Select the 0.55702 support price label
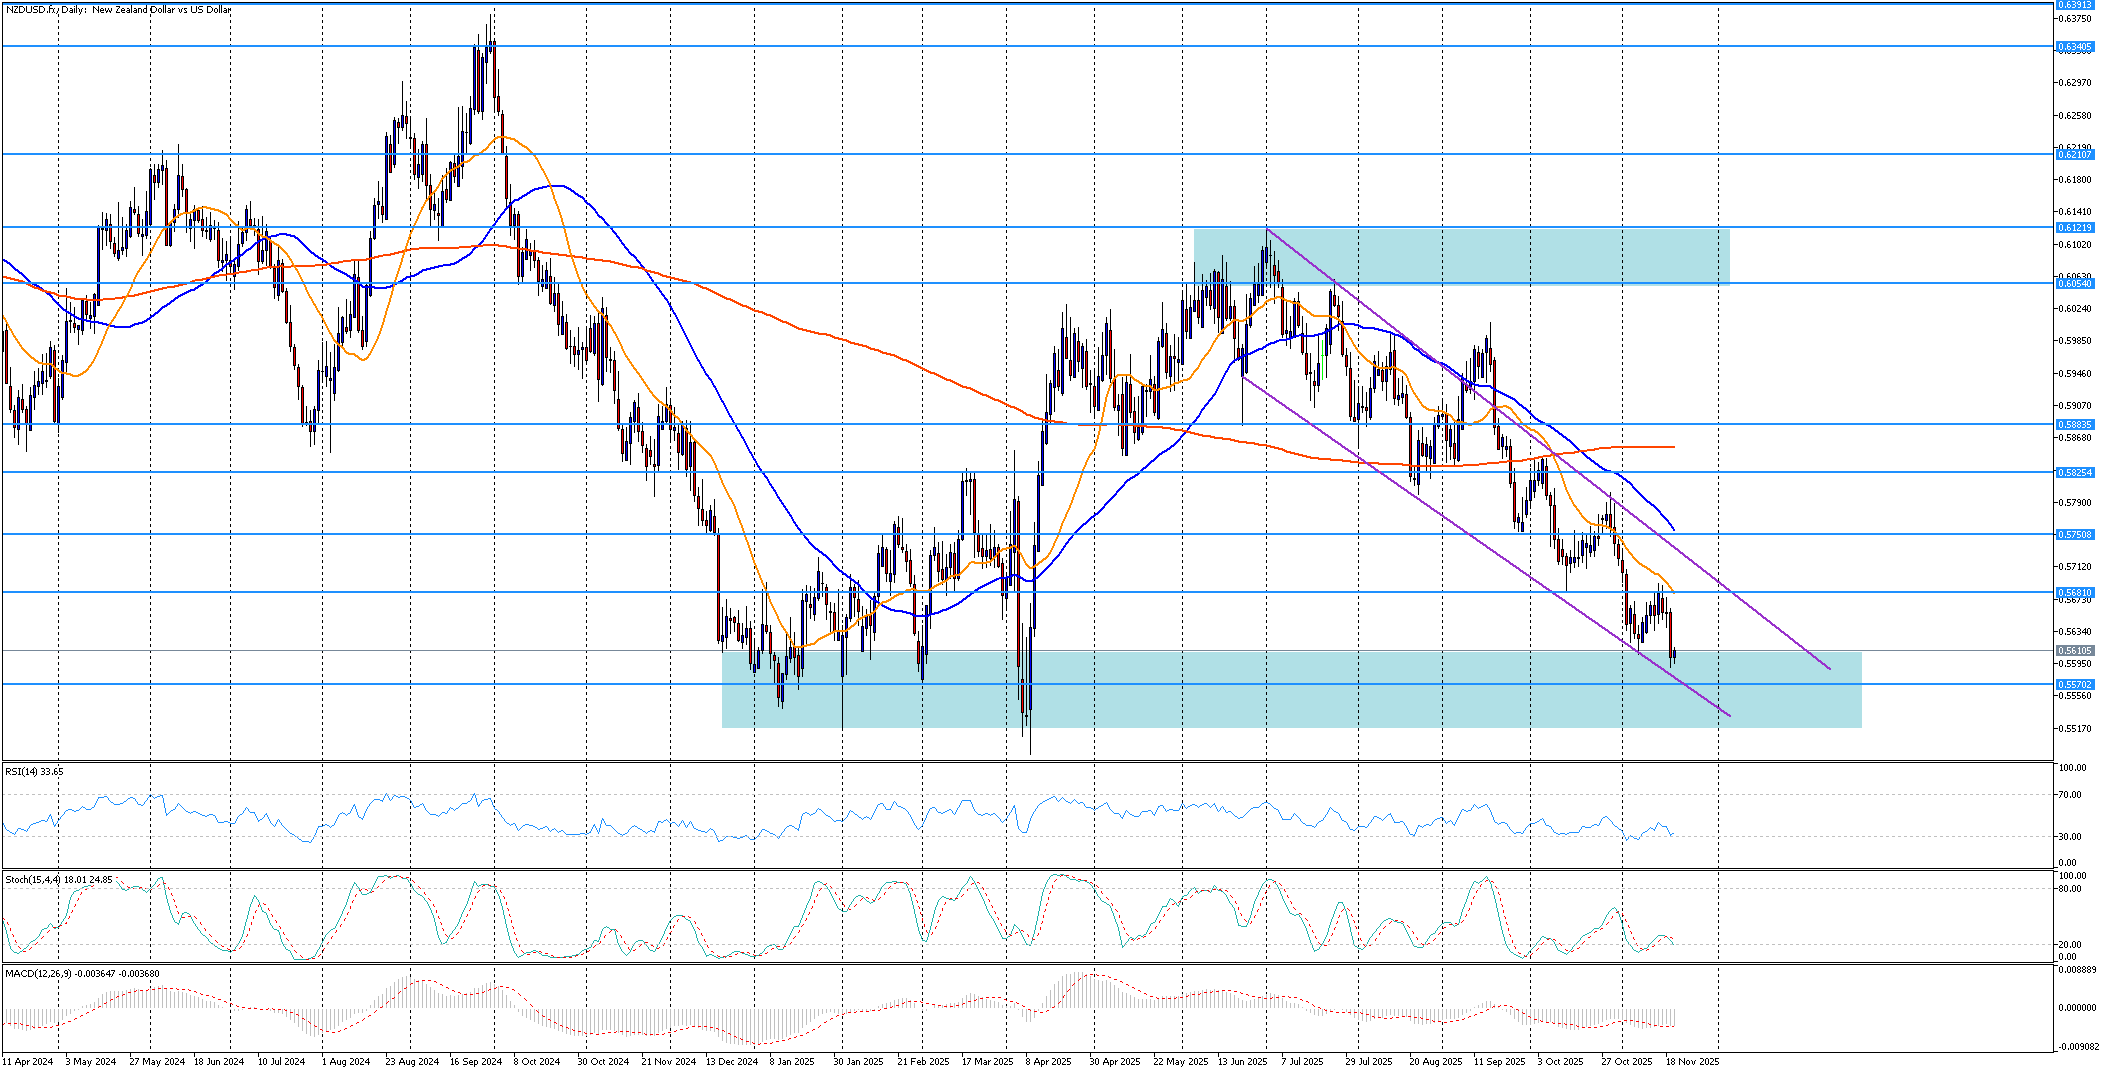The width and height of the screenshot is (2106, 1073). click(2074, 685)
